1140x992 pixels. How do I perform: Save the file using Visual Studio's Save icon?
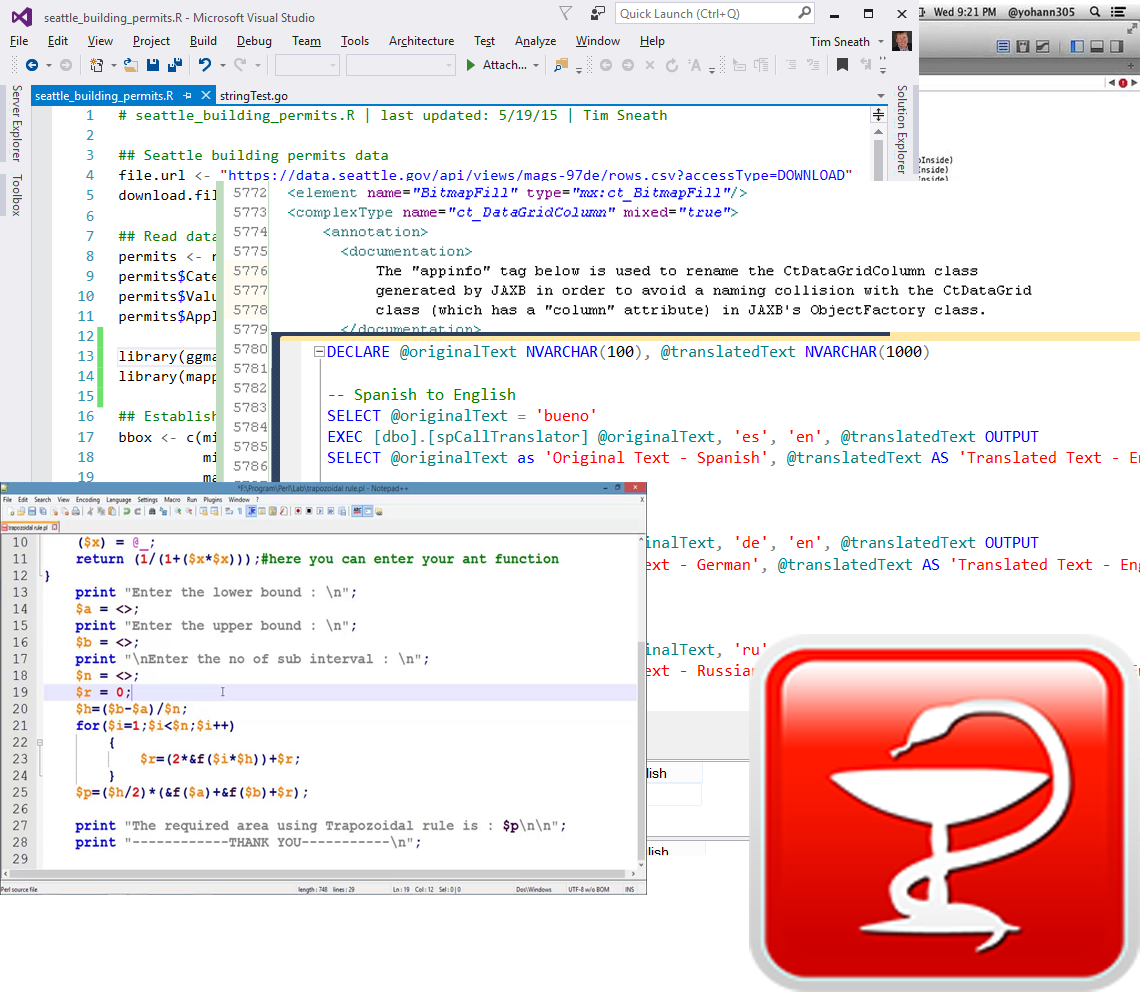[153, 65]
